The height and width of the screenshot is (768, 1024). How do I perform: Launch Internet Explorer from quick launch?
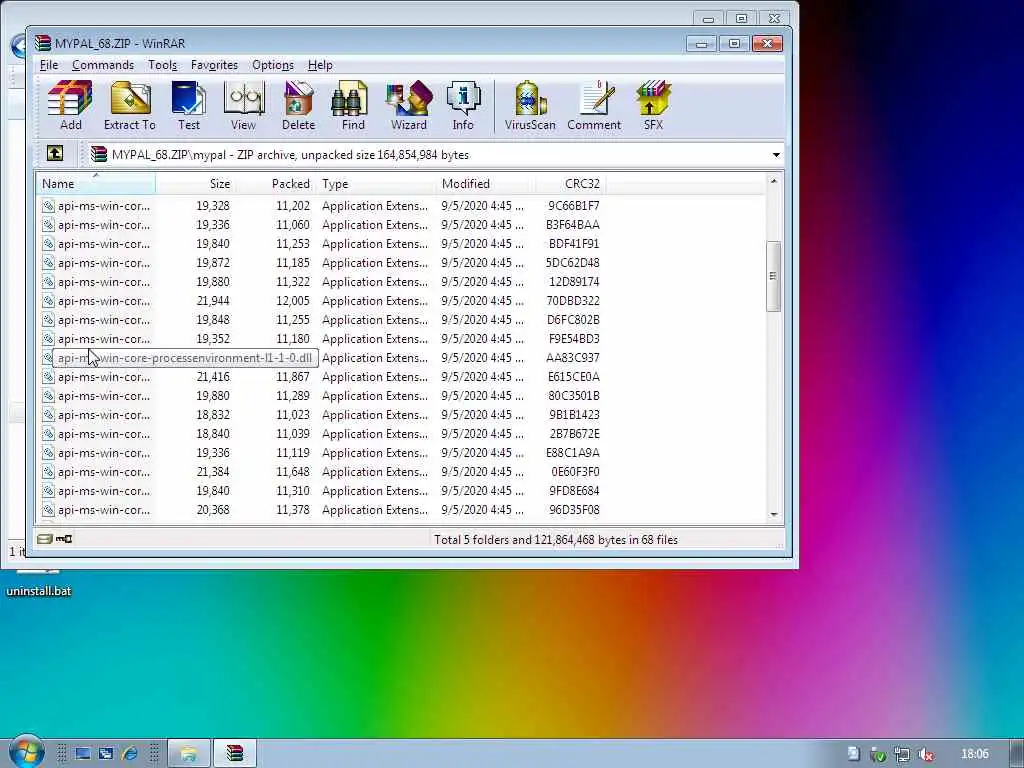[130, 754]
